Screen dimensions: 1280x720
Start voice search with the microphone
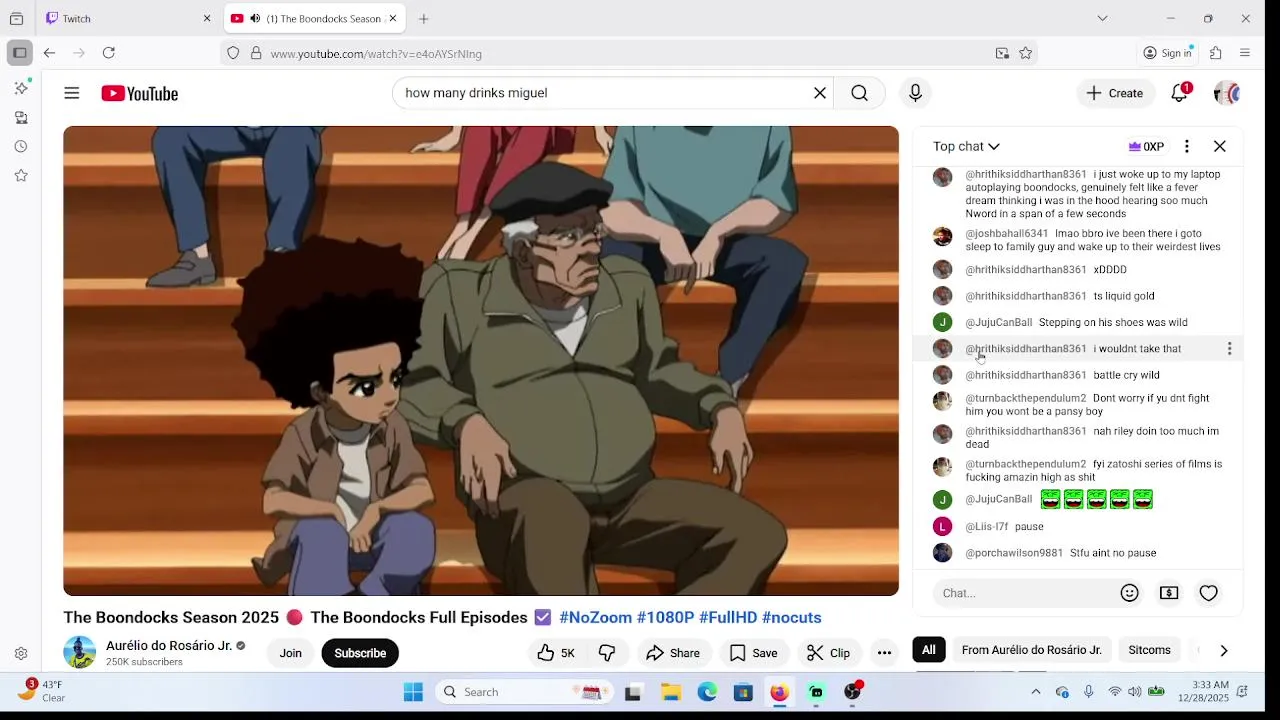[x=914, y=93]
